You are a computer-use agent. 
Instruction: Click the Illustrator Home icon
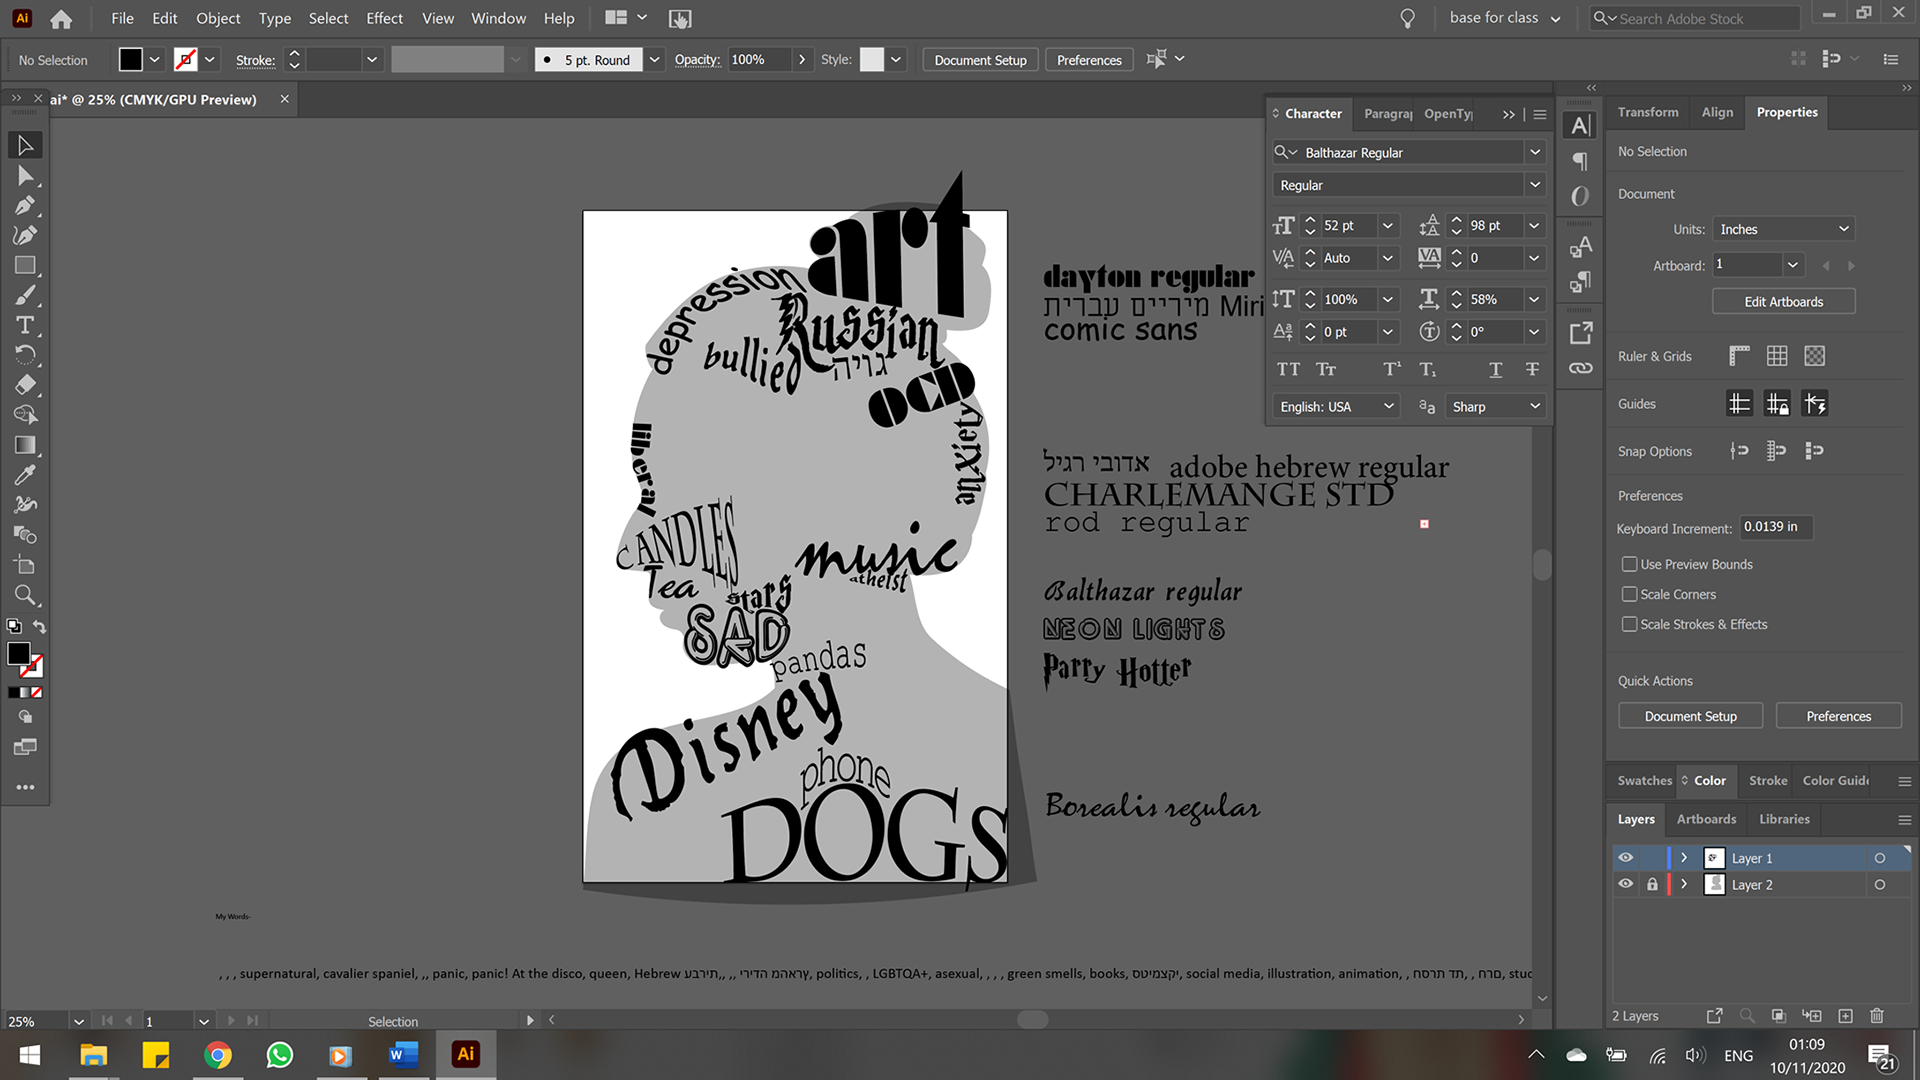pos(61,18)
